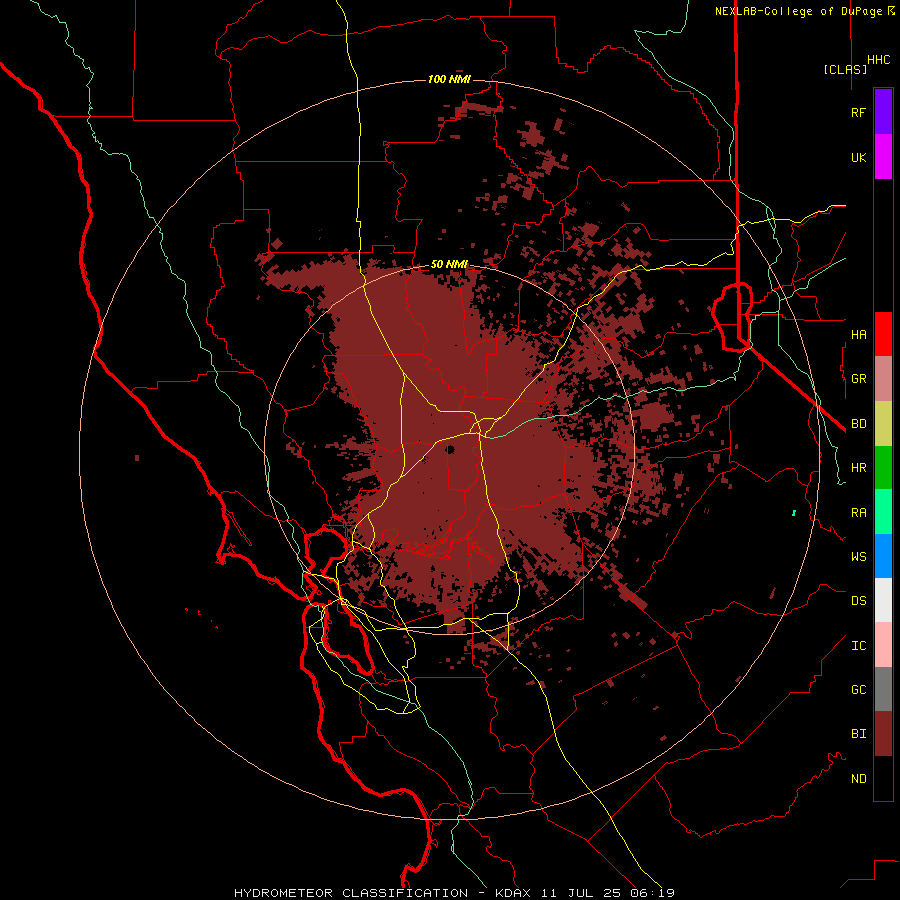Click the NEXLAB-College of DuPage credit text
The width and height of the screenshot is (900, 900).
click(804, 11)
